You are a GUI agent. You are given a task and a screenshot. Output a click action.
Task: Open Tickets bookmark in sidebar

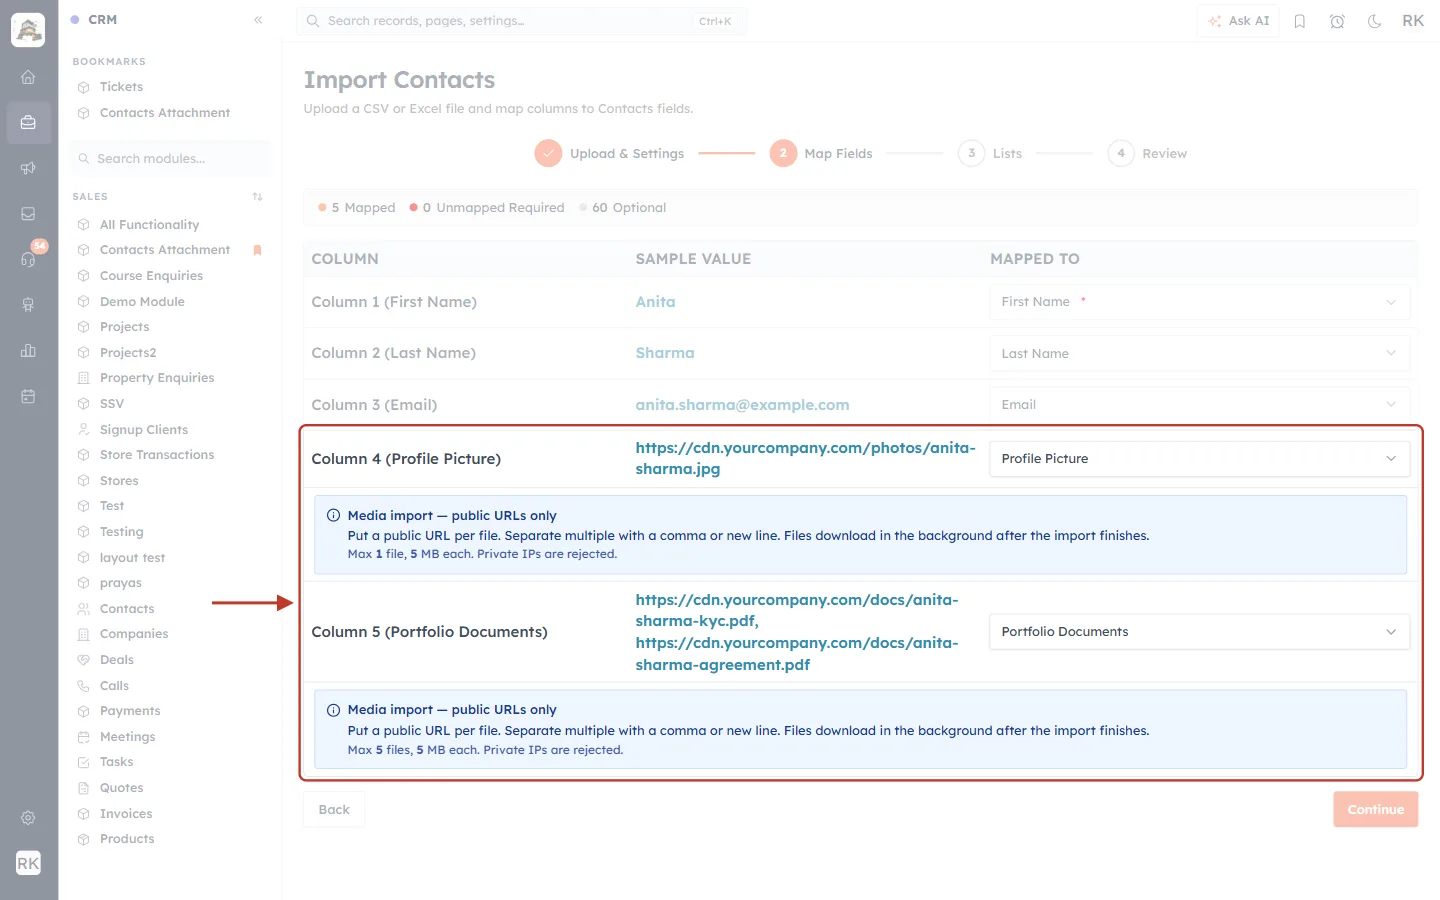121,87
